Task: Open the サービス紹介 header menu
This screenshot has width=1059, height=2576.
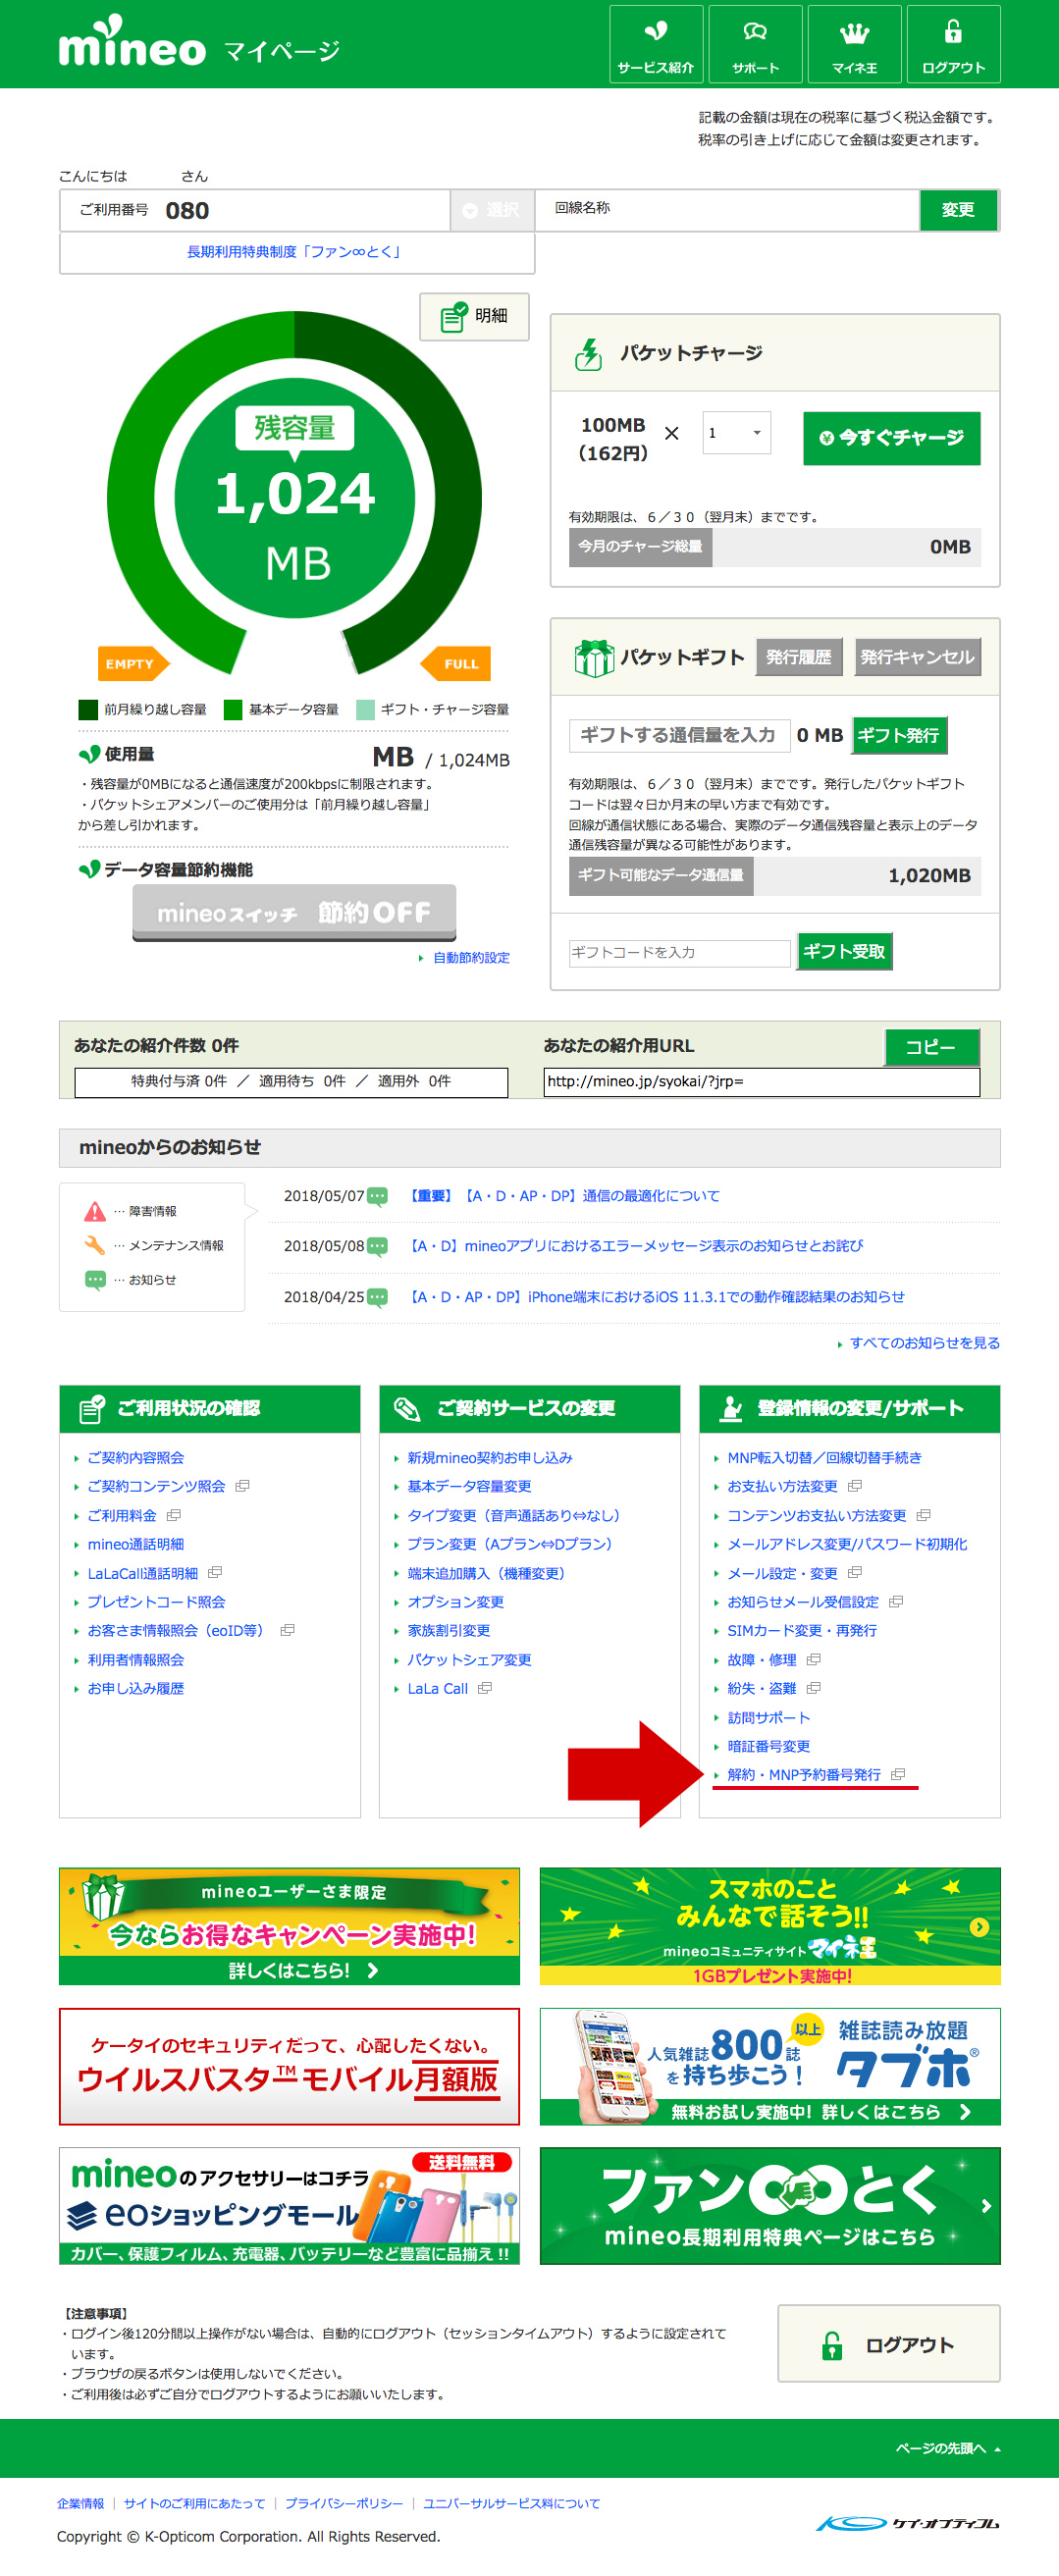Action: click(x=656, y=44)
